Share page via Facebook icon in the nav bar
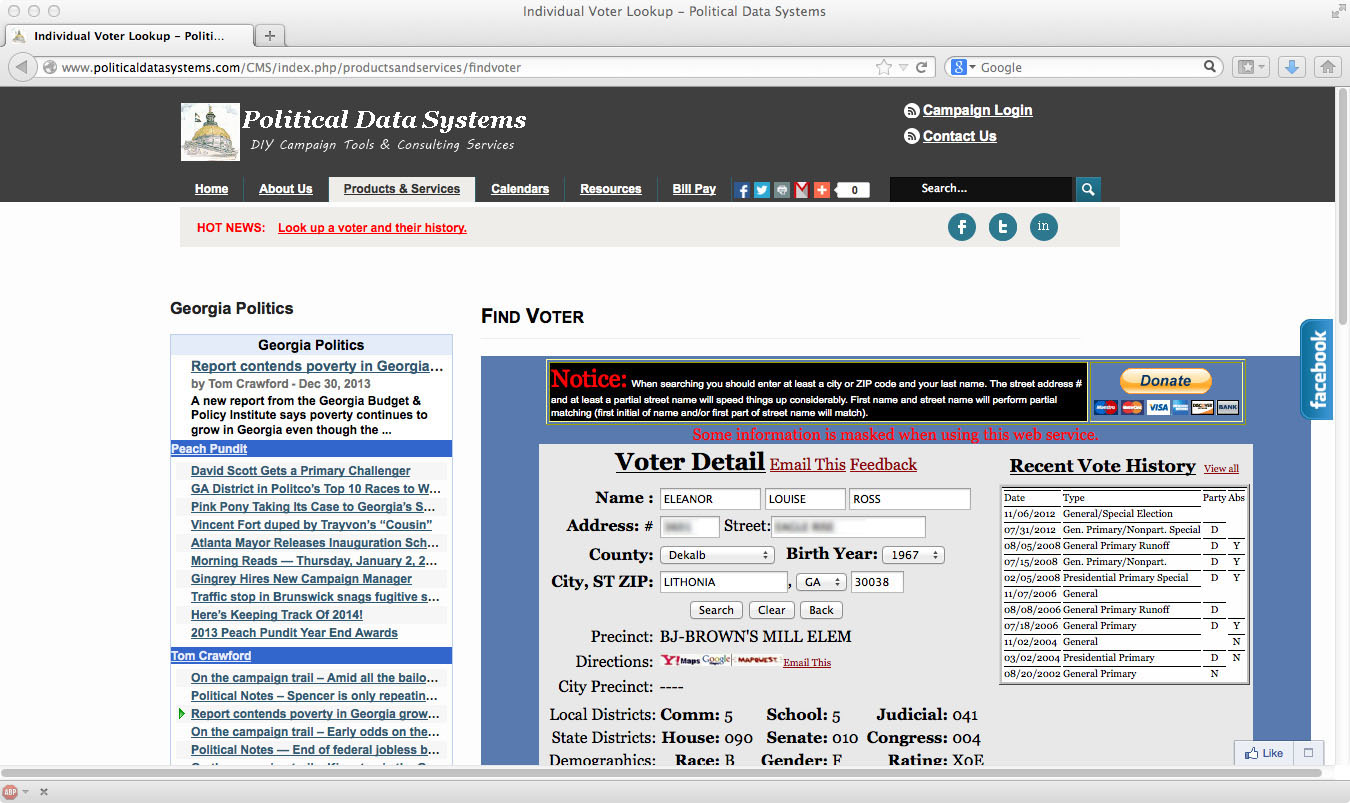1350x803 pixels. pyautogui.click(x=741, y=190)
